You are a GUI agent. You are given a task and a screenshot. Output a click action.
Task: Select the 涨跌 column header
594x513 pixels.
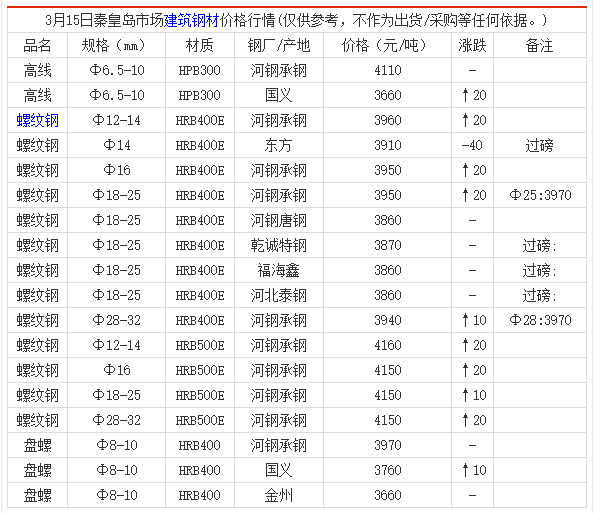tap(472, 45)
